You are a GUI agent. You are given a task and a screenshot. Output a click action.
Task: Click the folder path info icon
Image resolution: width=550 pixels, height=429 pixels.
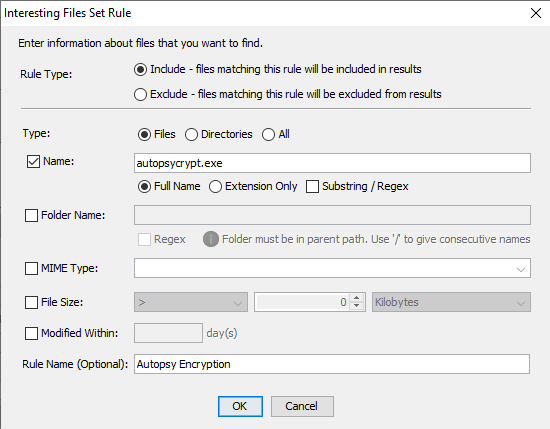(x=211, y=239)
